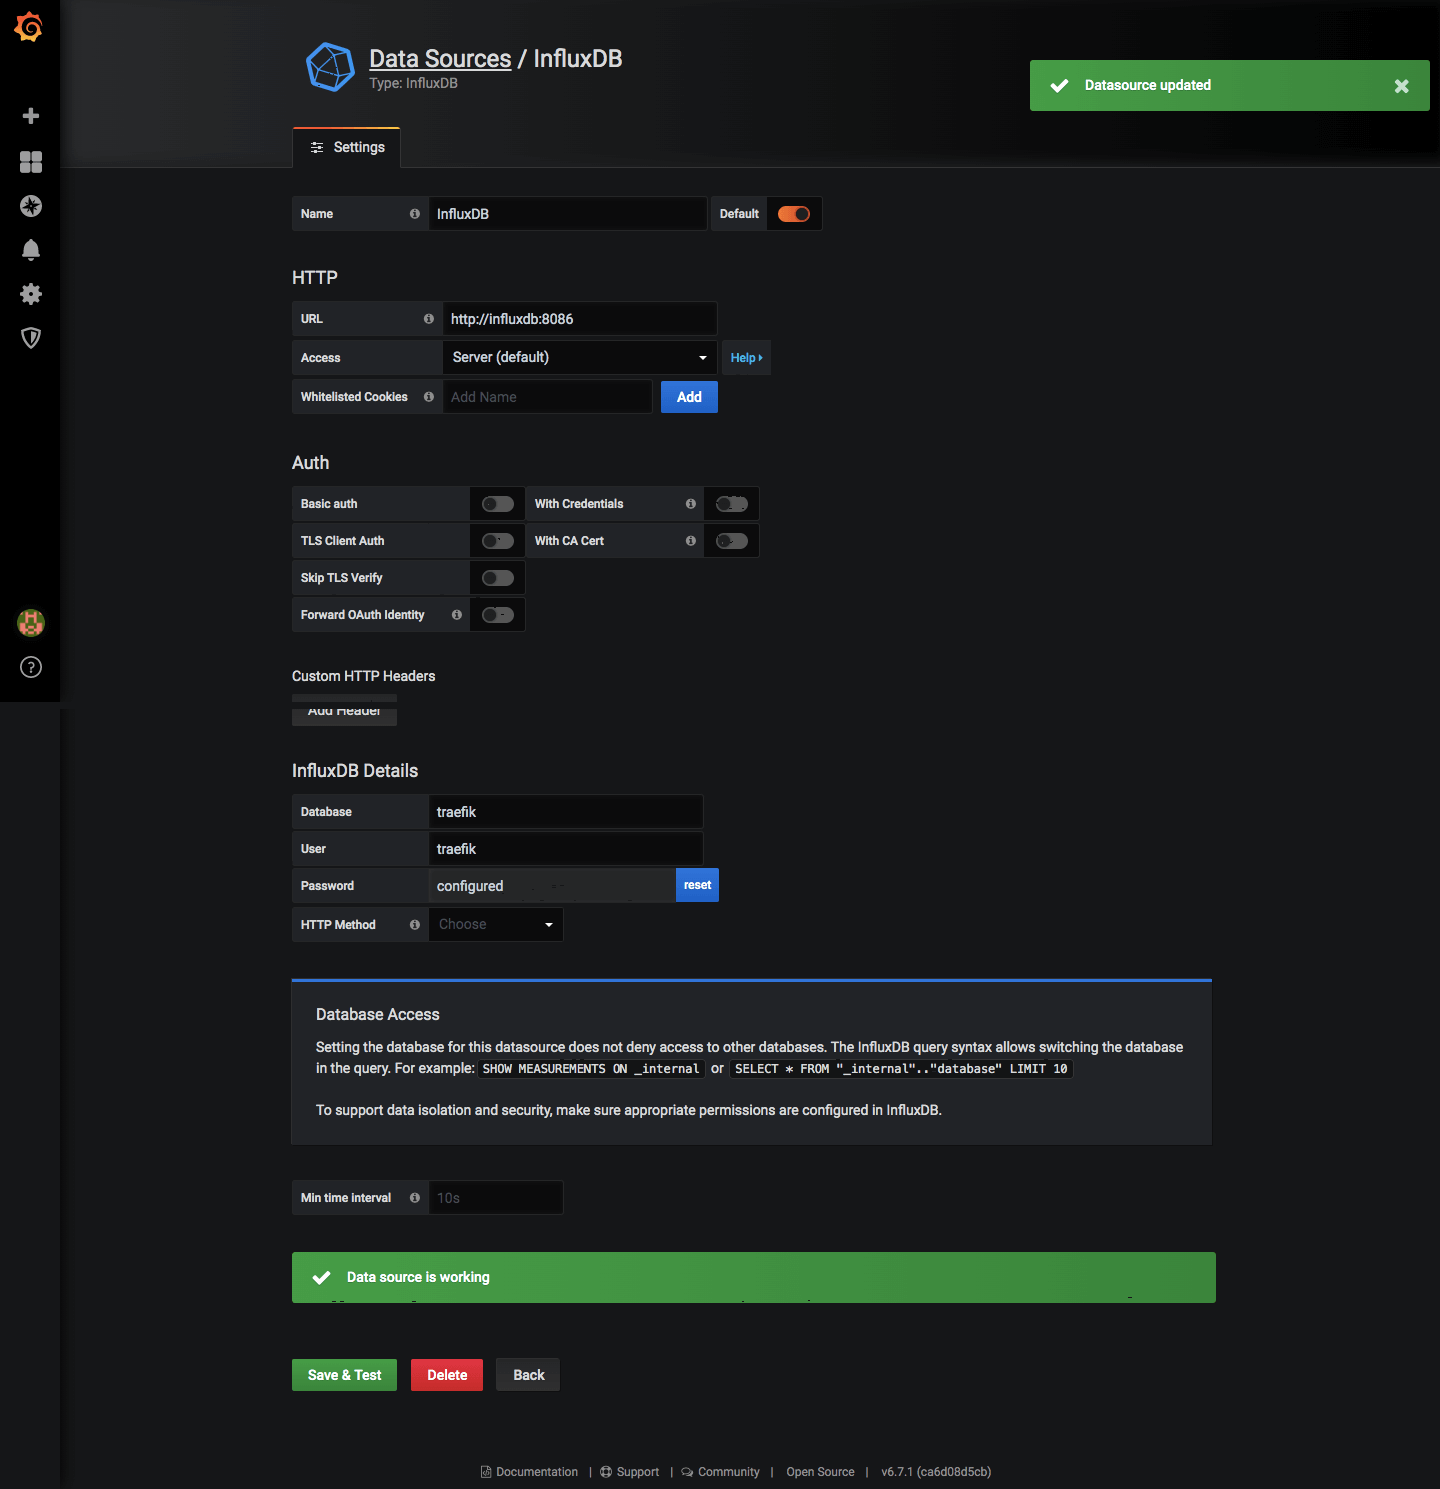This screenshot has height=1489, width=1440.
Task: Click the info icon next to Name
Action: click(x=415, y=214)
